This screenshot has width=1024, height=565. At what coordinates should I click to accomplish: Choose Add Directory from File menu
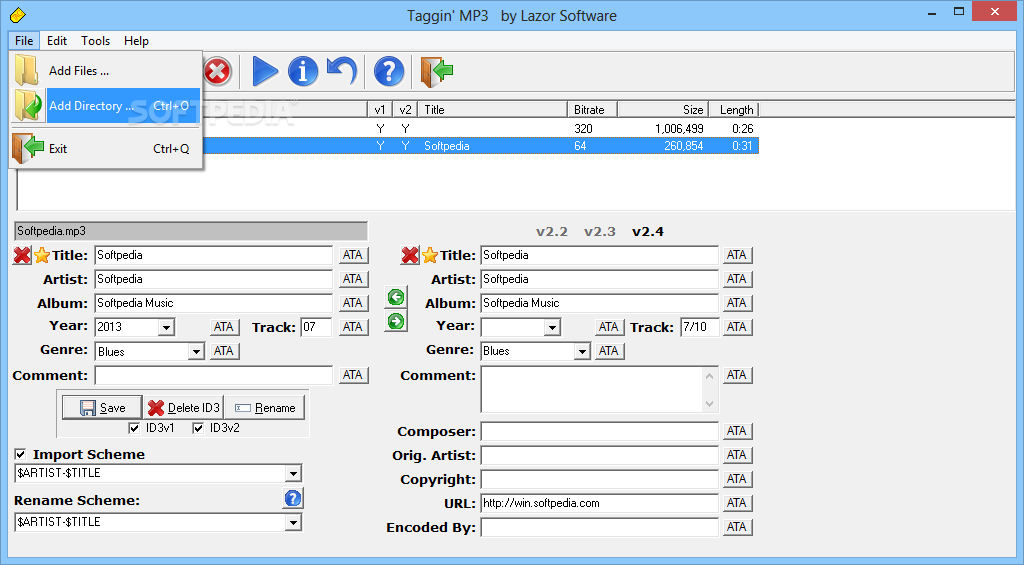click(x=106, y=106)
